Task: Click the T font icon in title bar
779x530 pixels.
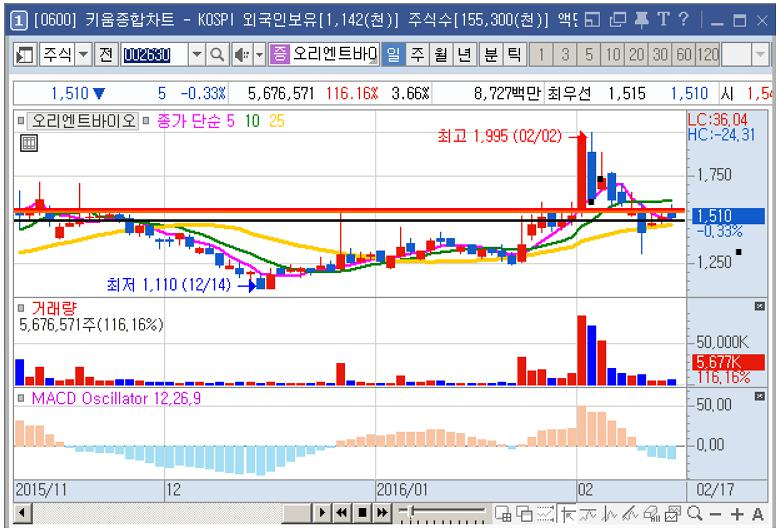Action: click(x=663, y=19)
